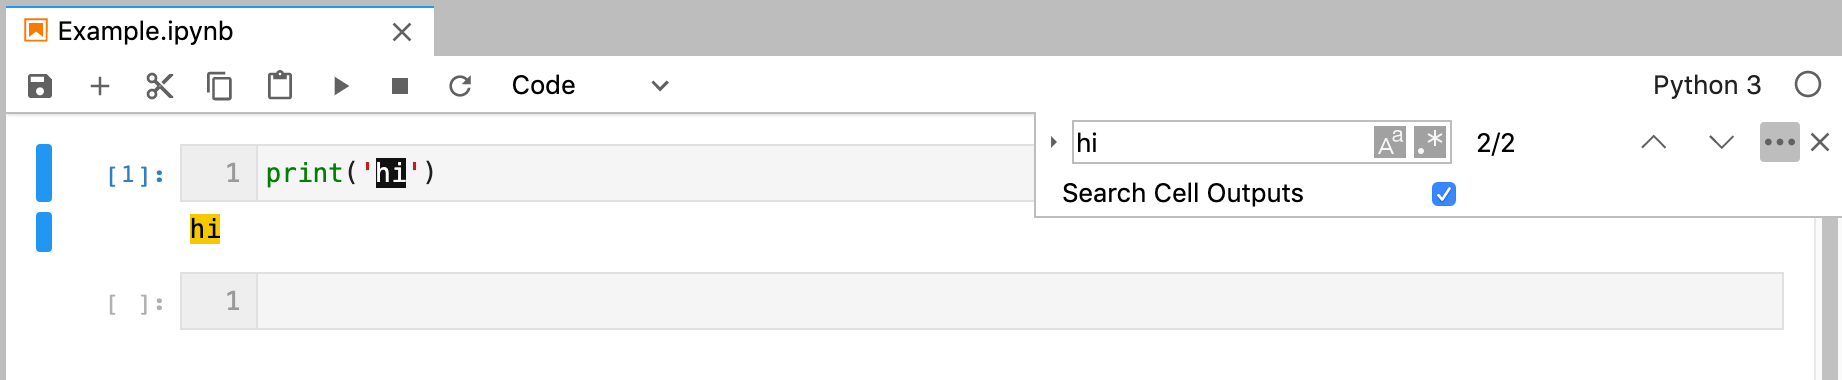Interrupt the kernel with the stop icon
Viewport: 1842px width, 380px height.
click(400, 86)
